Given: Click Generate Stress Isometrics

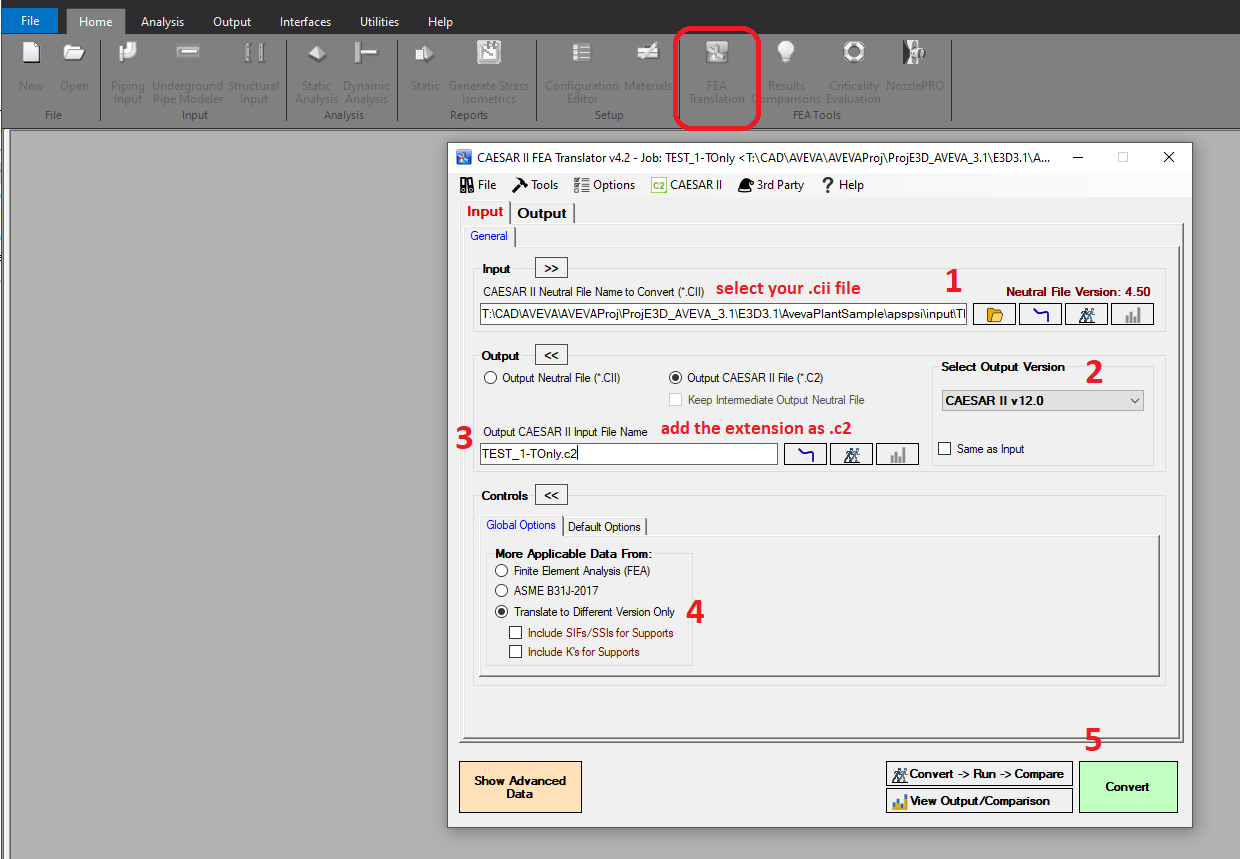Looking at the screenshot, I should 489,72.
